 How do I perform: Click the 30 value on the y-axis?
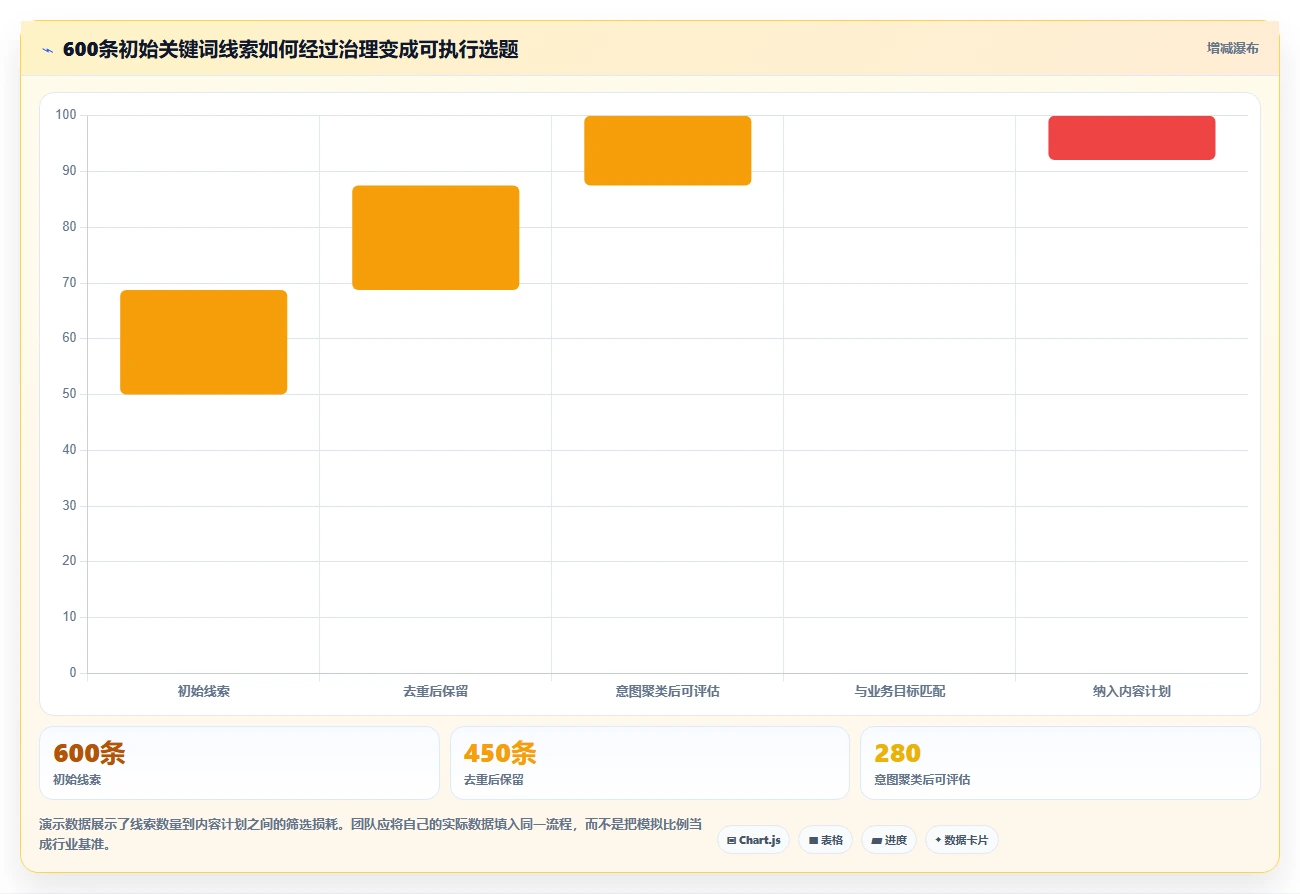pos(70,506)
